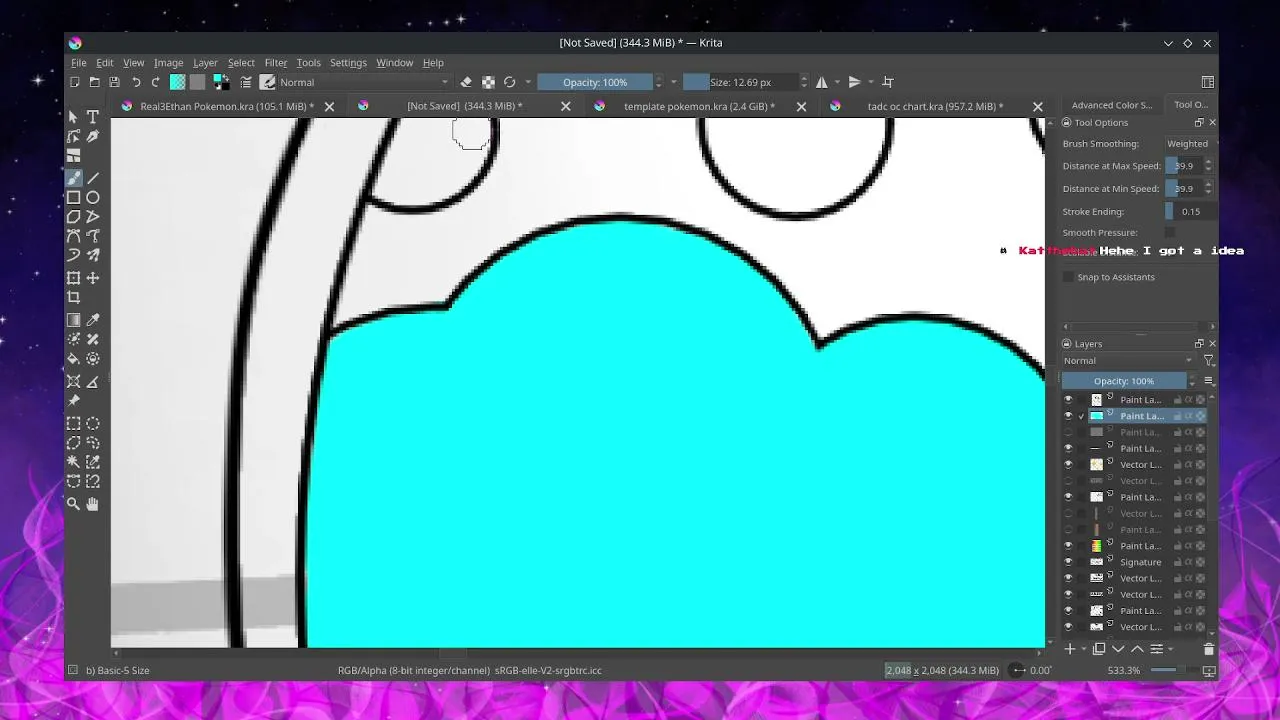Open the Advanced Color Selector docker tab
Screen dimensions: 1280x720
pos(1111,105)
